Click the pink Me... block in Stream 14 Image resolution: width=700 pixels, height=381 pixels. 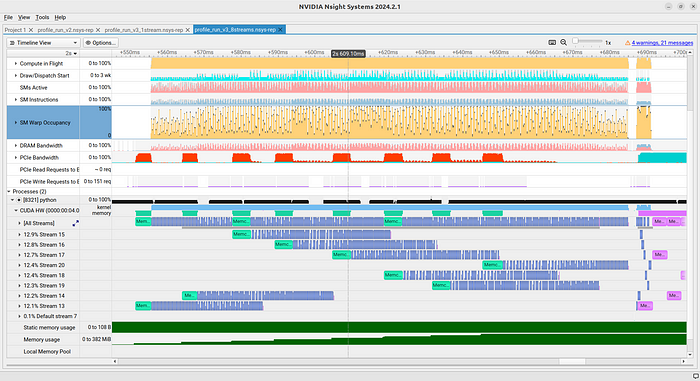[x=674, y=296]
